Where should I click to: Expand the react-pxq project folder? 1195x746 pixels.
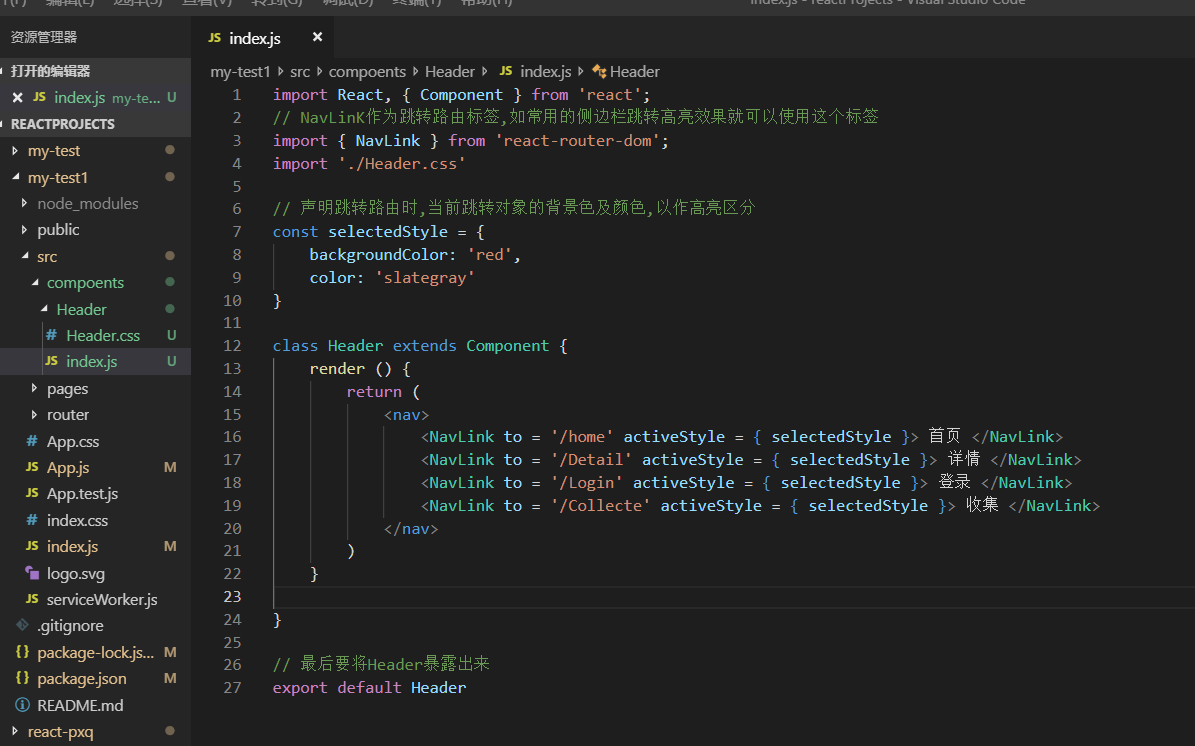tap(60, 731)
